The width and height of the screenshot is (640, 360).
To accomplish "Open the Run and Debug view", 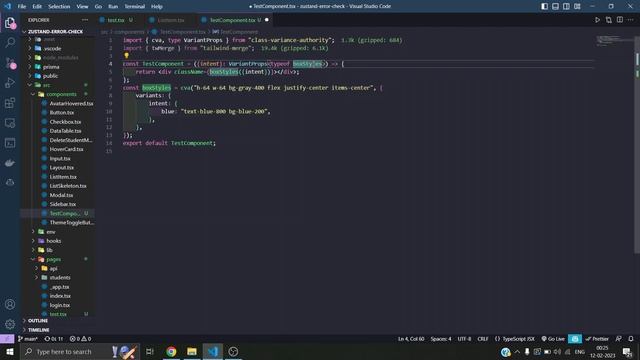I will tap(10, 83).
